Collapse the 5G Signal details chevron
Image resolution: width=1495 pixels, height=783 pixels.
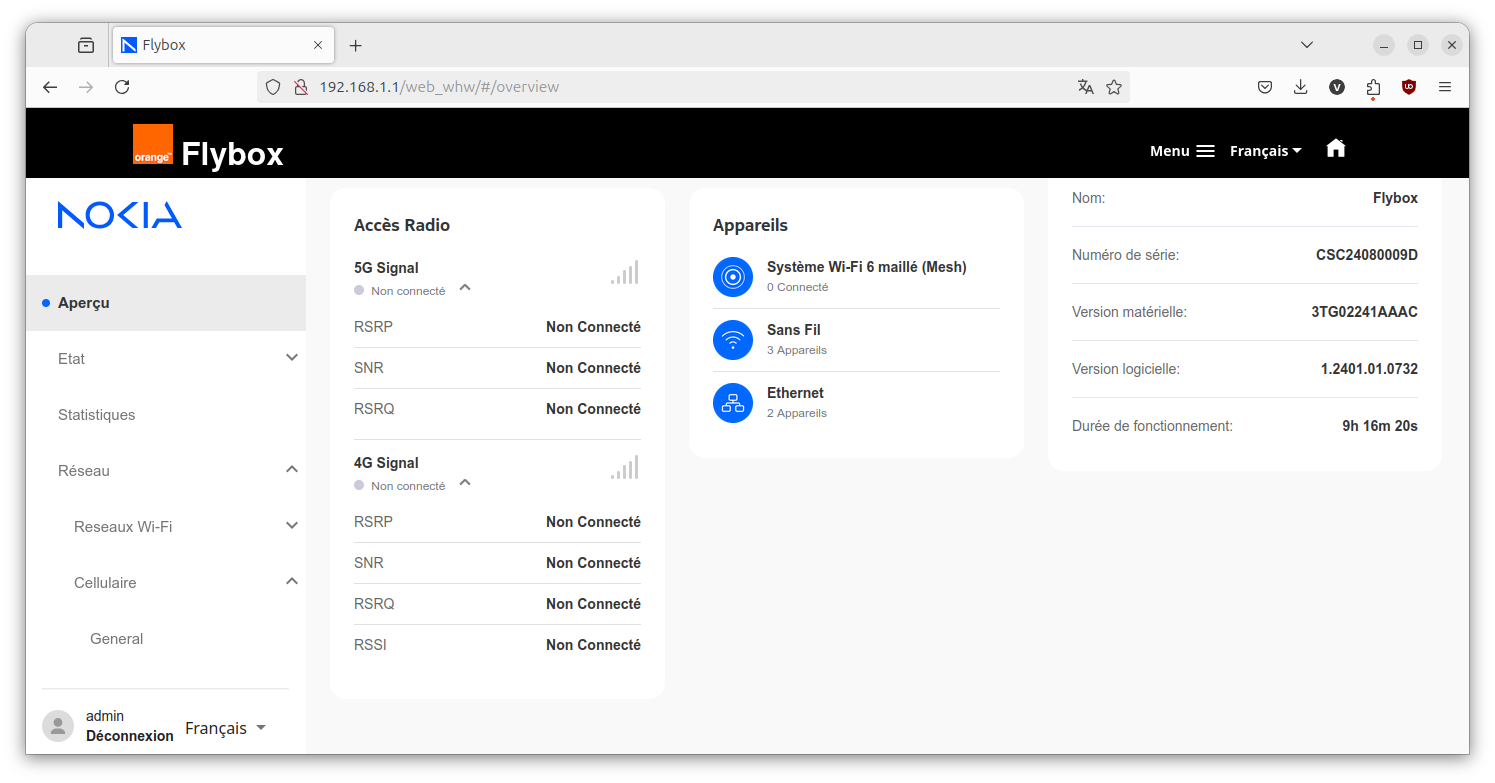click(x=465, y=288)
